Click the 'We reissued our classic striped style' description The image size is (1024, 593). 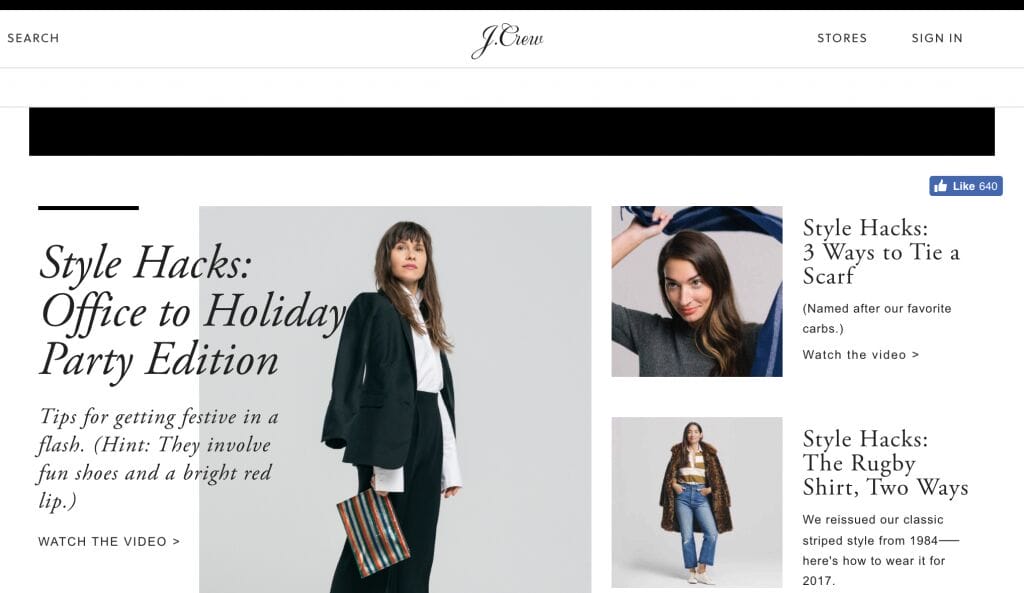click(x=881, y=550)
